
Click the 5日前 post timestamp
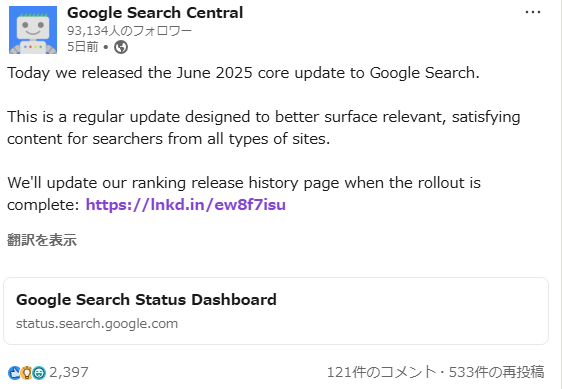pos(82,47)
